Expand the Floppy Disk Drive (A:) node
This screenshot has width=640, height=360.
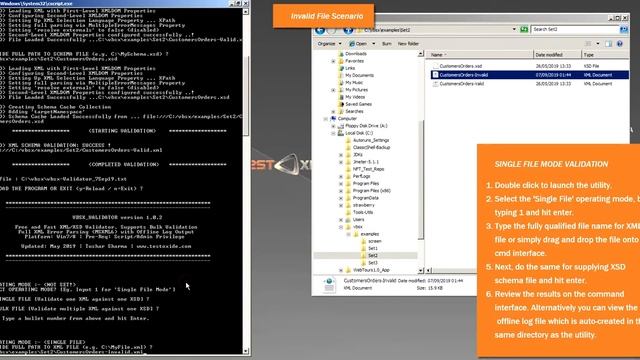pyautogui.click(x=333, y=126)
